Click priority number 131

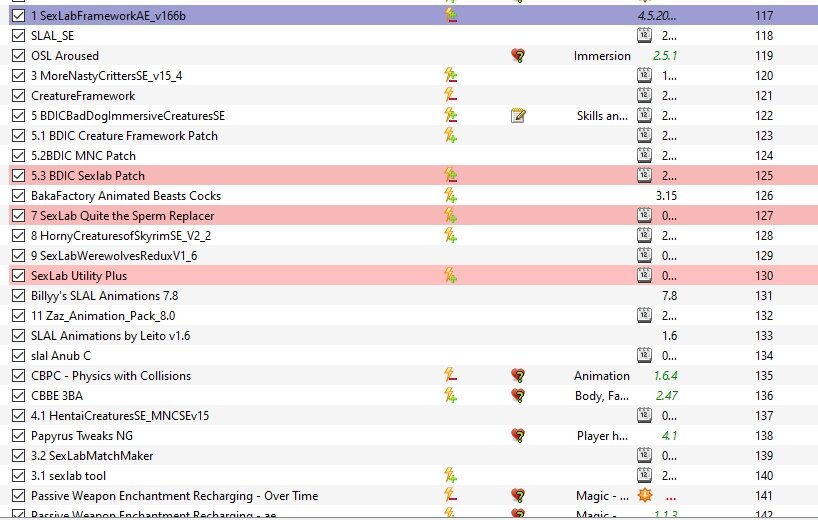pos(764,296)
